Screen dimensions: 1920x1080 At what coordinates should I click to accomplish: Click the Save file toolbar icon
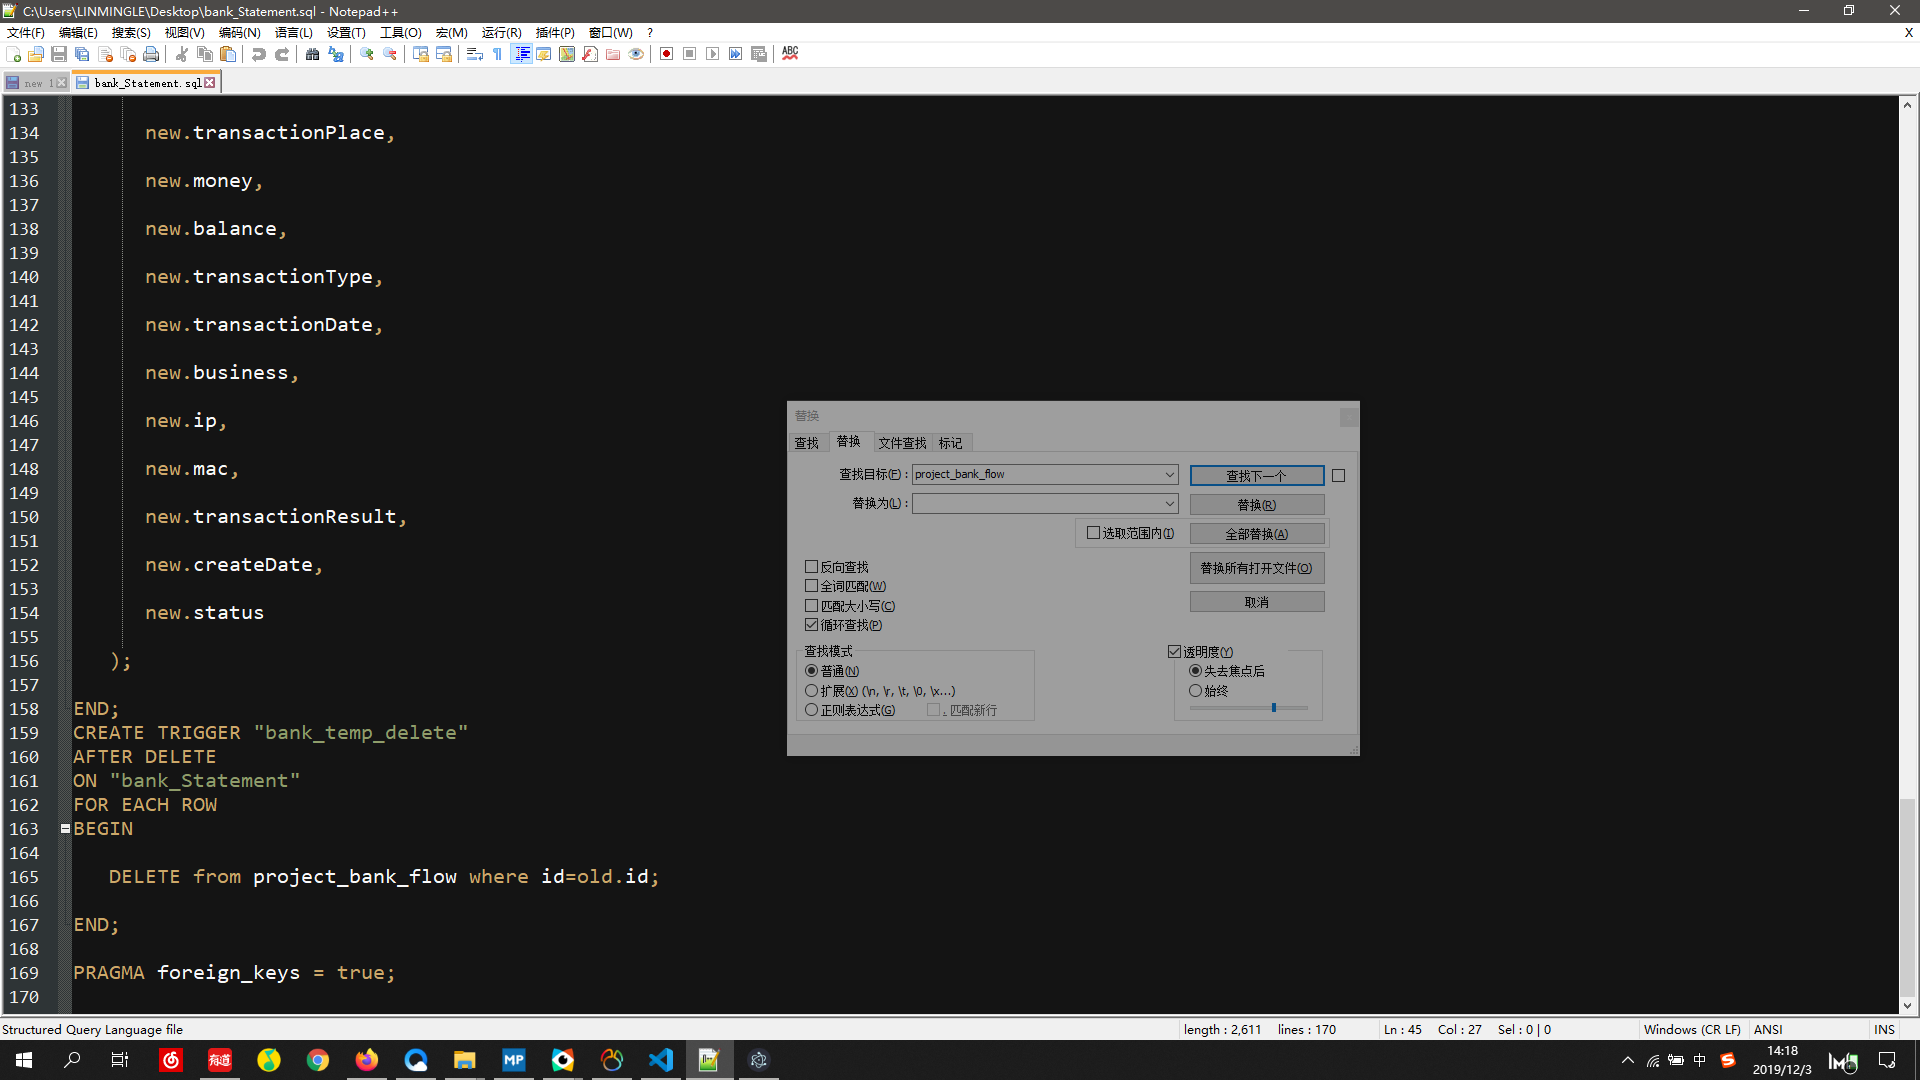(x=59, y=54)
